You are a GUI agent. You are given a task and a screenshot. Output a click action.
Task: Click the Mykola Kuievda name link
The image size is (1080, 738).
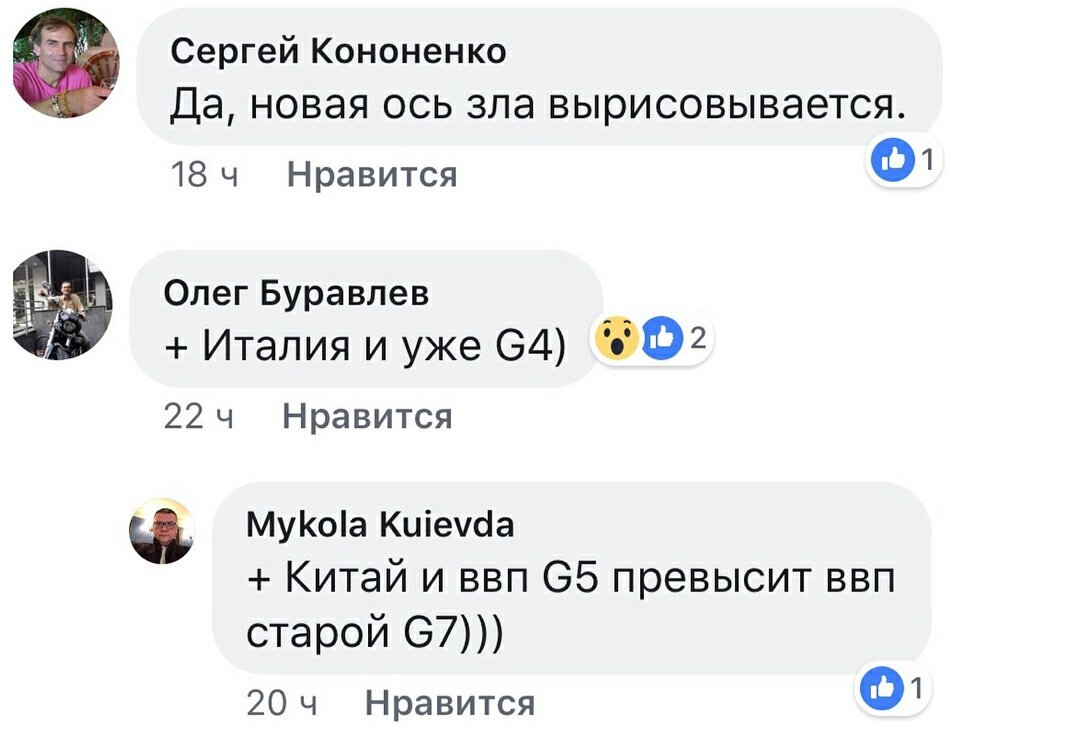(x=380, y=524)
